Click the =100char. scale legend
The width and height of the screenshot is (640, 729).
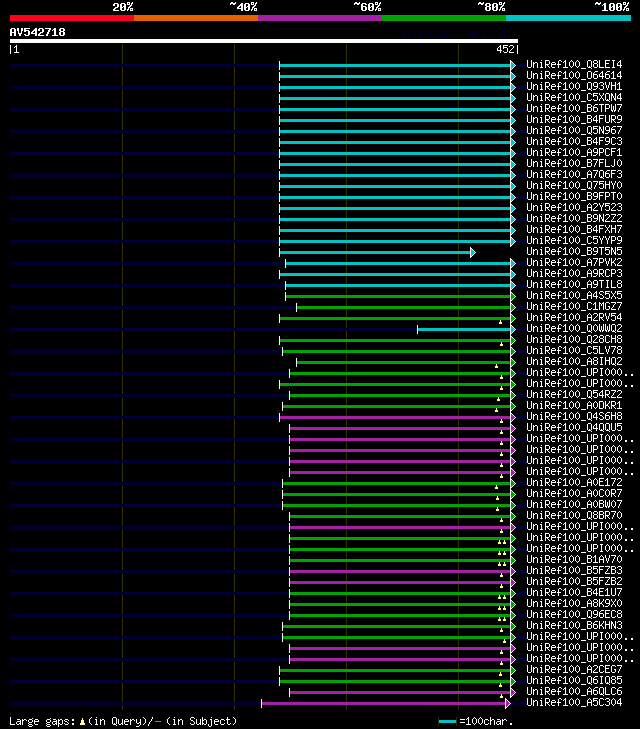coord(476,722)
